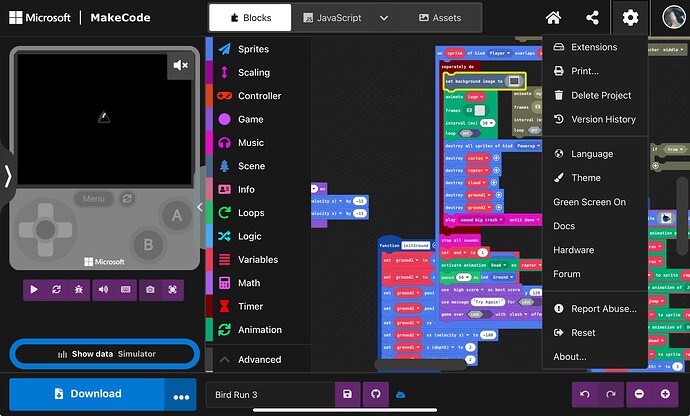Open the image picker in set background image block
Viewport: 690px width, 416px height.
pos(514,81)
